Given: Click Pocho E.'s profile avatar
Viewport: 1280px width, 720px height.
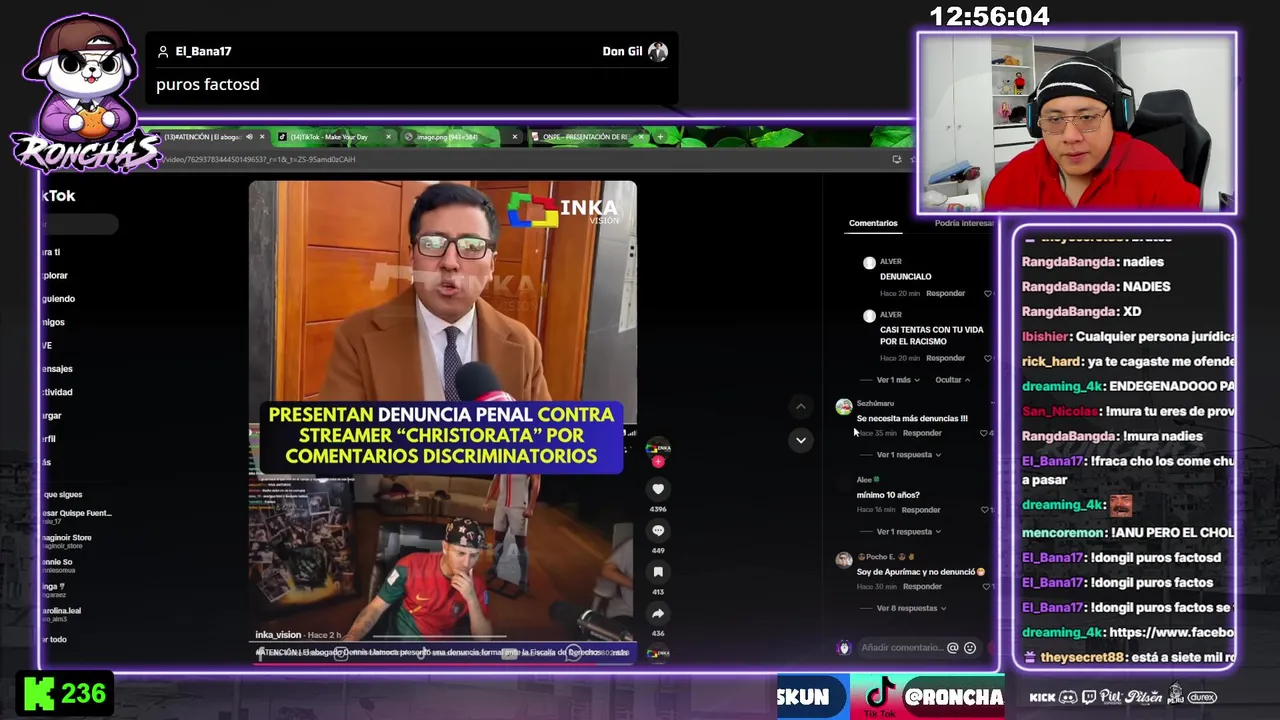Looking at the screenshot, I should click(844, 560).
